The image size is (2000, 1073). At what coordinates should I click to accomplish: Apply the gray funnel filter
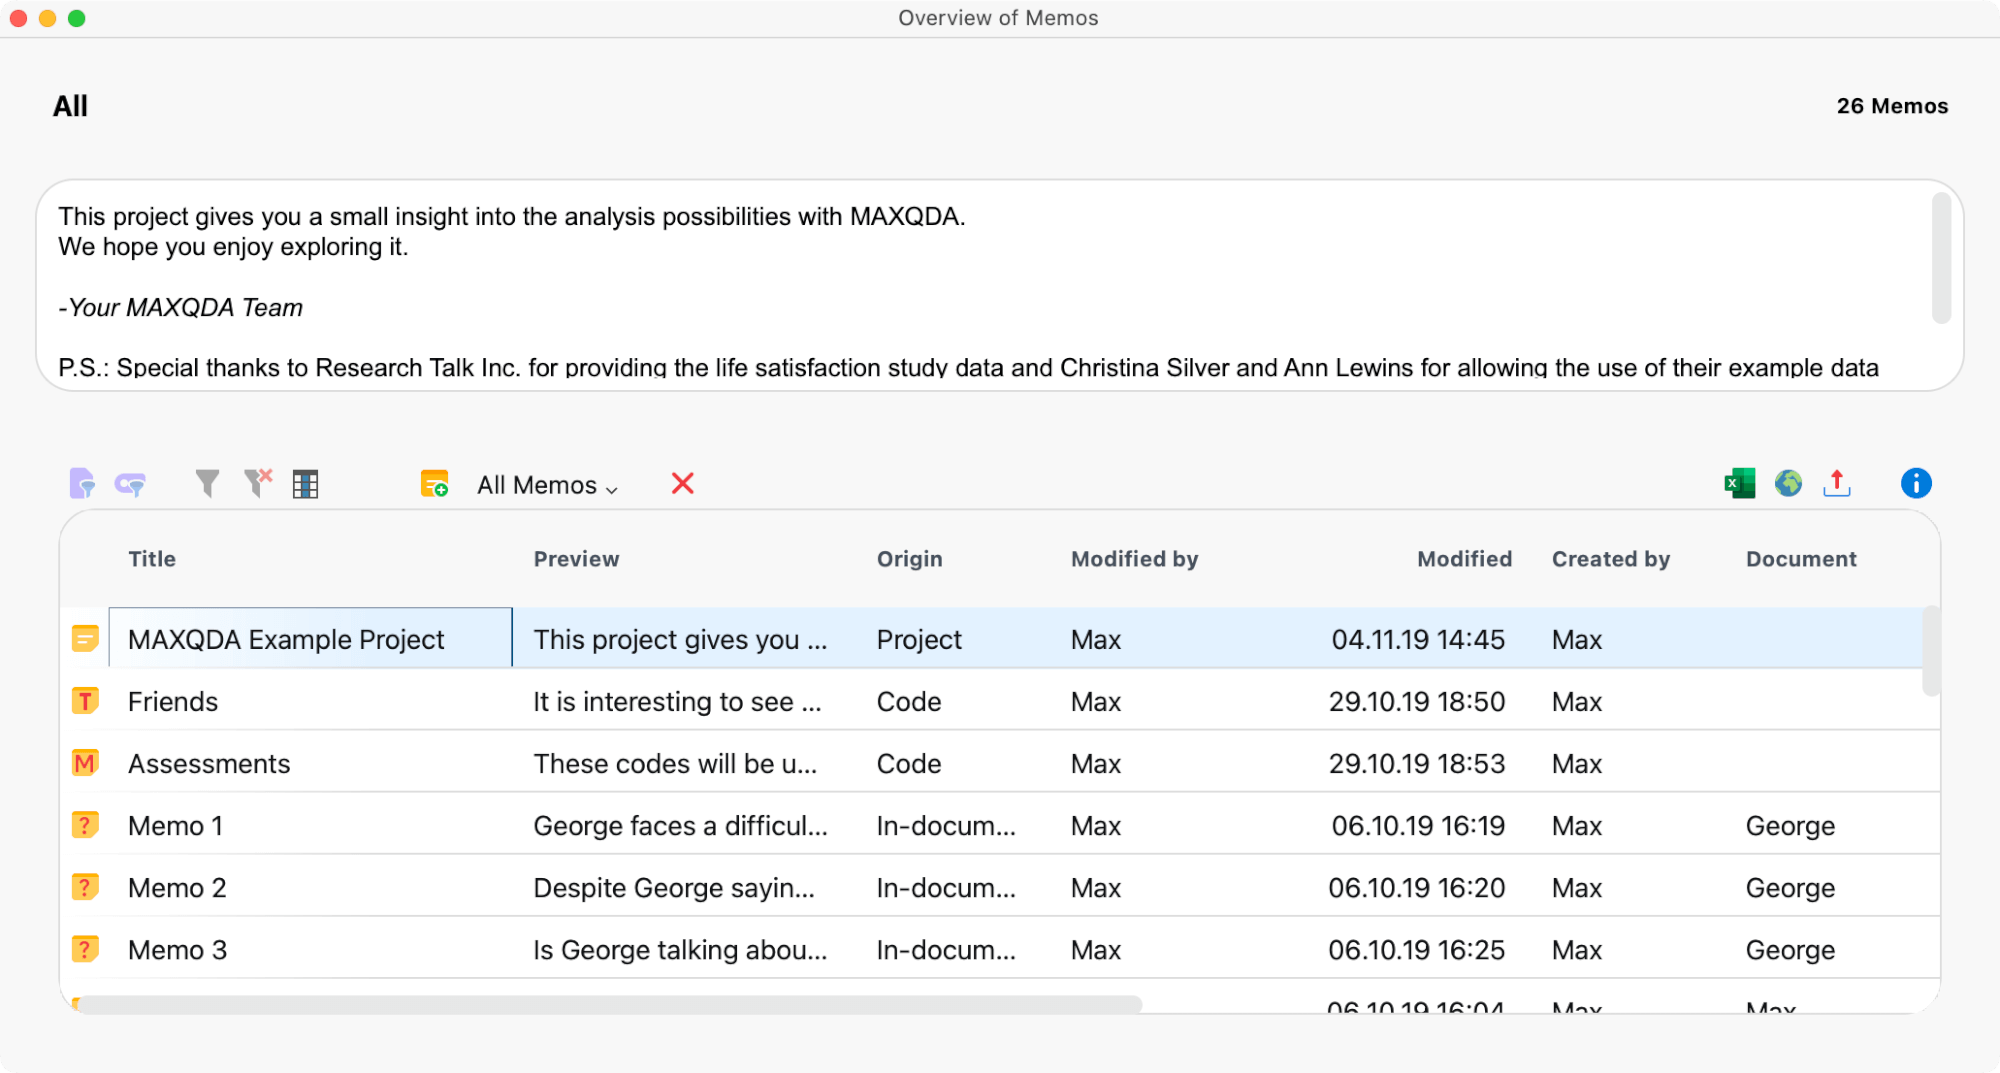(207, 484)
